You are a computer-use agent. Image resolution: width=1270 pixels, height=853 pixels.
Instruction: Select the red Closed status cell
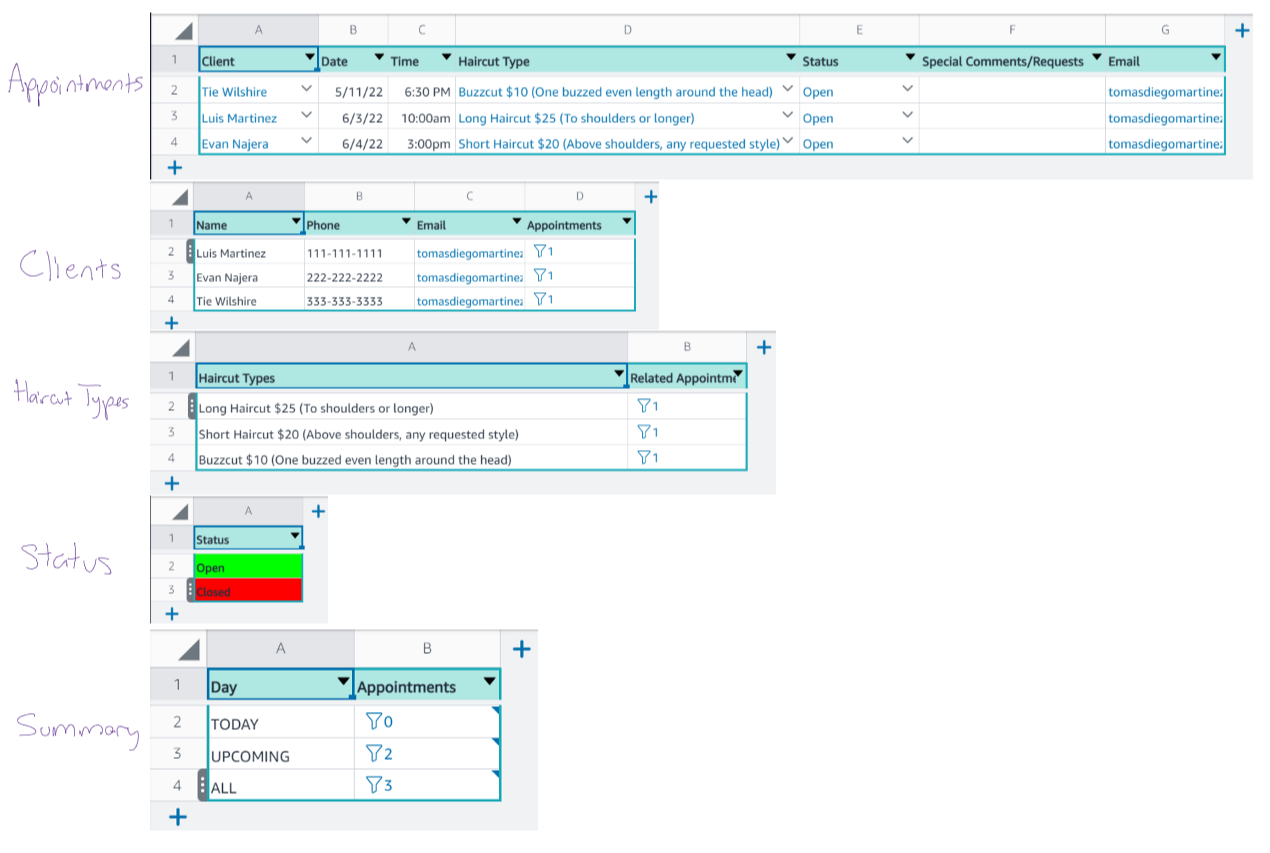click(248, 590)
